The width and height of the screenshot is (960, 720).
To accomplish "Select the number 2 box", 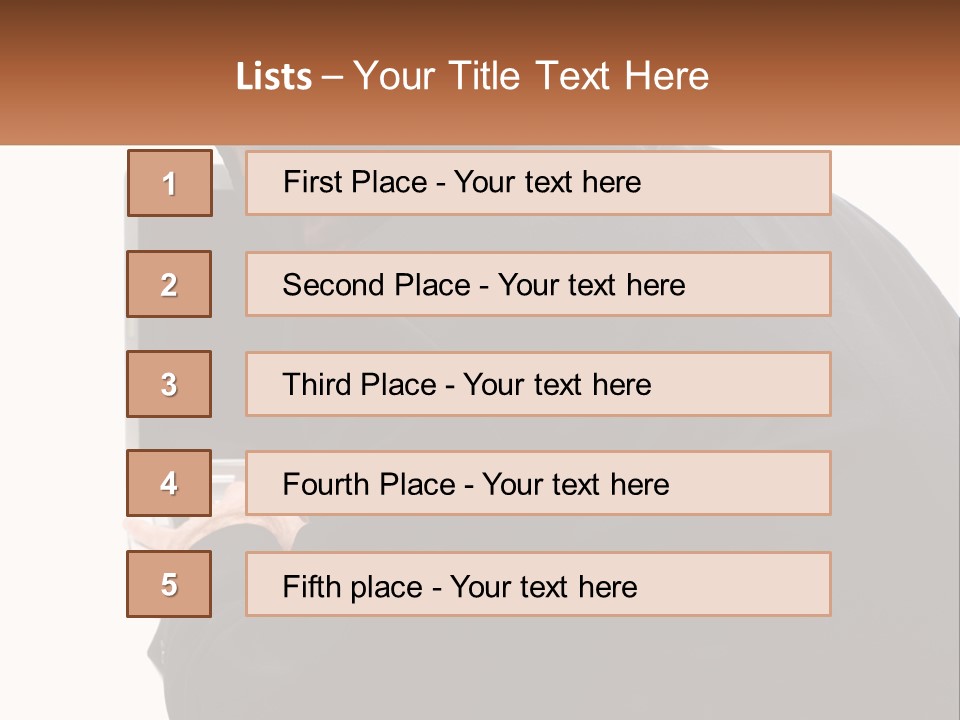I will tap(169, 284).
